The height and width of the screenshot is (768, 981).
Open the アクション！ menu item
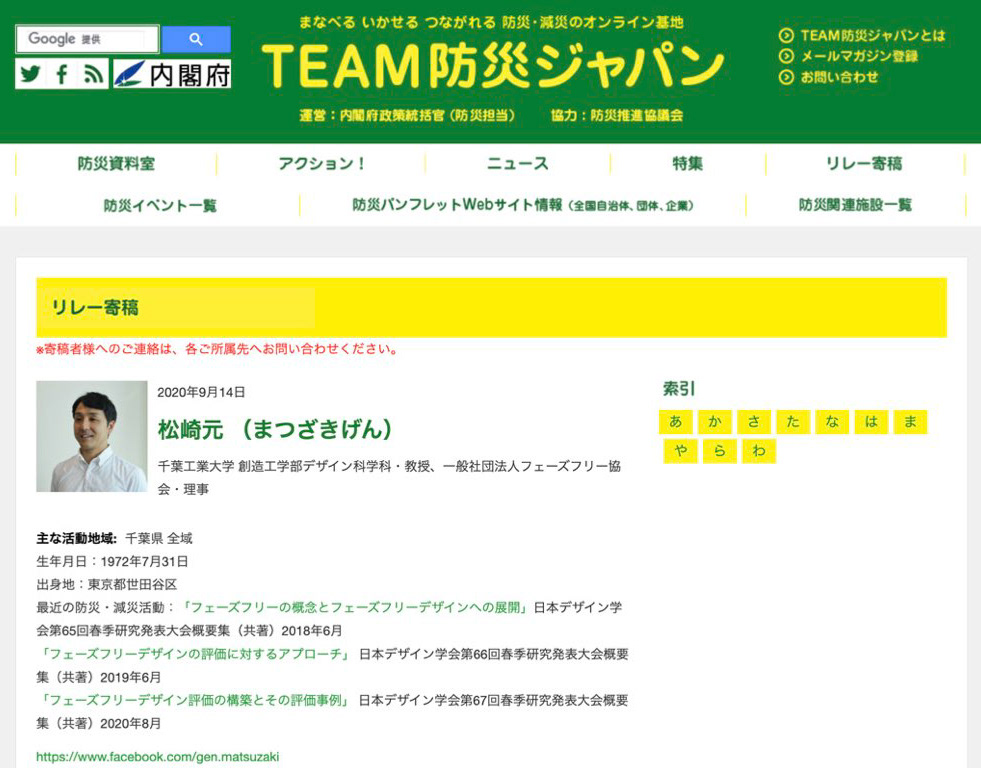[x=321, y=164]
